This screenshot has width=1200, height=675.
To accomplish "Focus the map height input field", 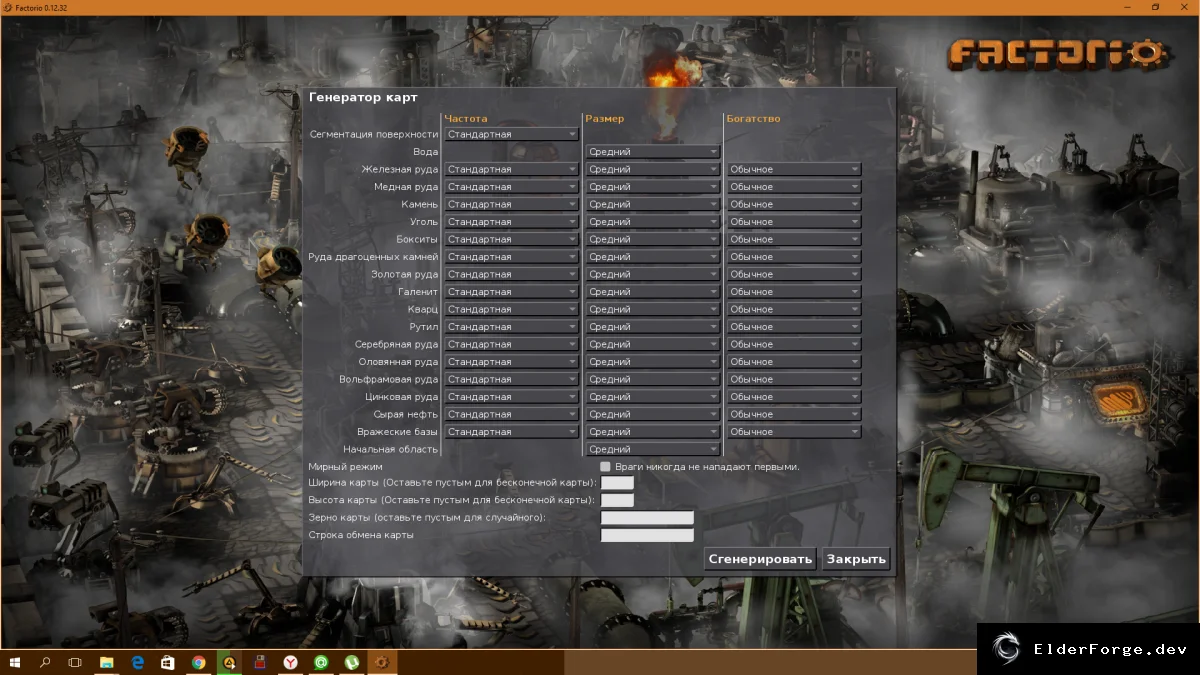I will coord(617,500).
